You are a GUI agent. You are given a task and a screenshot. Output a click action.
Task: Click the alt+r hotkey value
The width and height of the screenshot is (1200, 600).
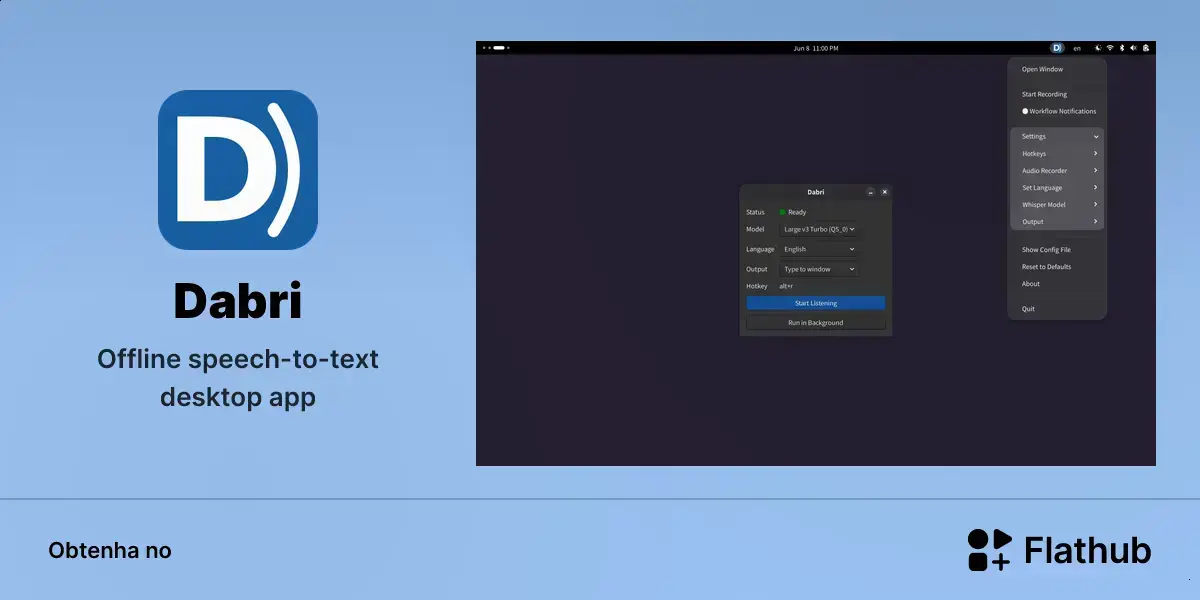[786, 286]
